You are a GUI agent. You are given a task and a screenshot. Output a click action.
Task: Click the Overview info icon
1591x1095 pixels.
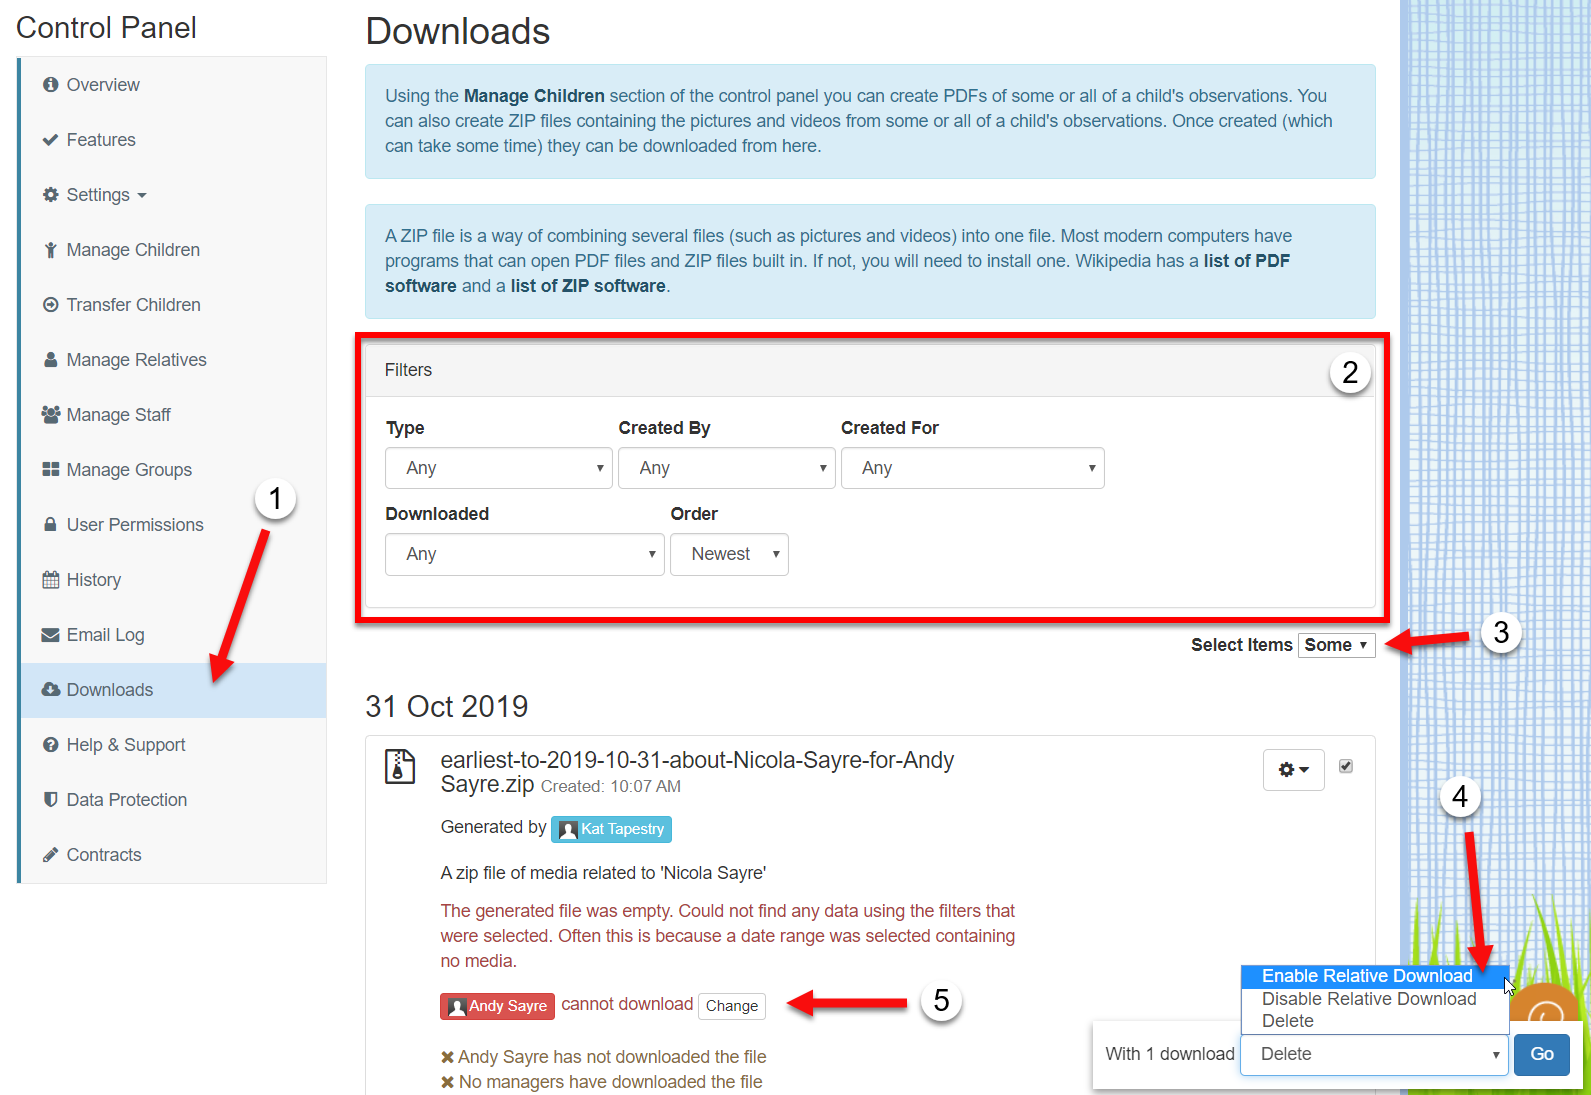coord(50,85)
